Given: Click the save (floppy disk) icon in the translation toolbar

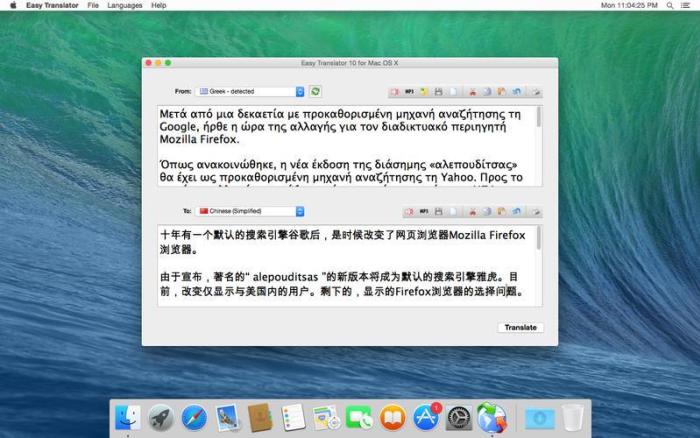Looking at the screenshot, I should (438, 212).
